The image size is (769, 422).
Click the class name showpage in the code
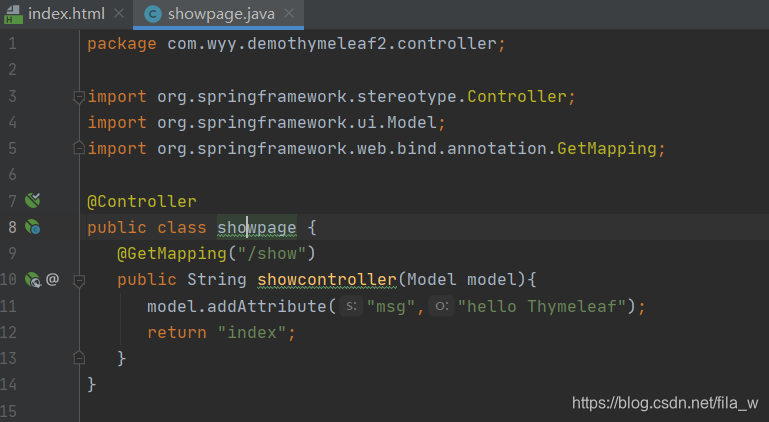coord(257,228)
